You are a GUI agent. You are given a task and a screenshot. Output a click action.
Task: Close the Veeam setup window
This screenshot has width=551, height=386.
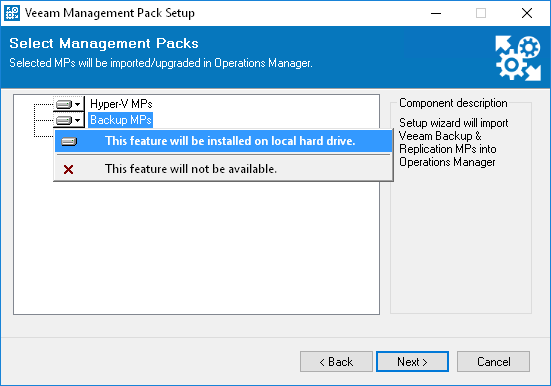tap(527, 13)
